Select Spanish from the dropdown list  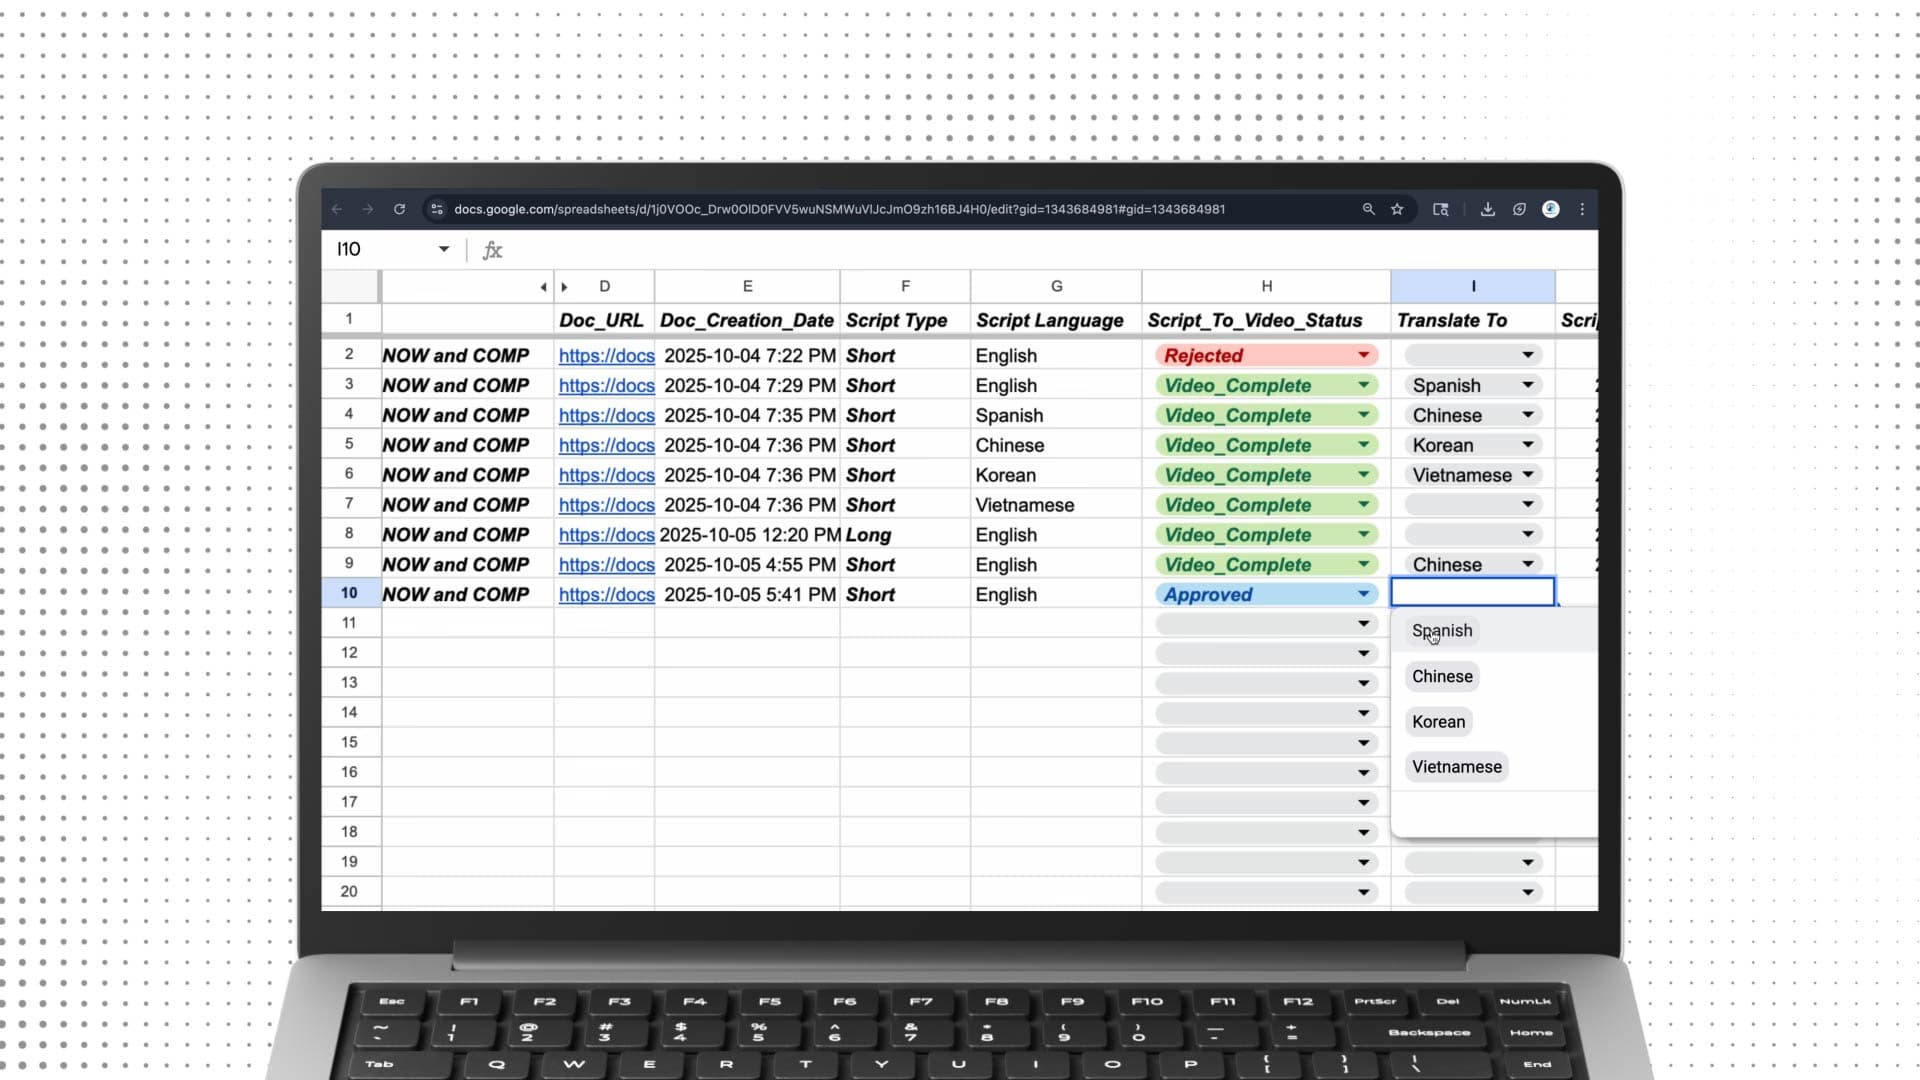coord(1442,631)
